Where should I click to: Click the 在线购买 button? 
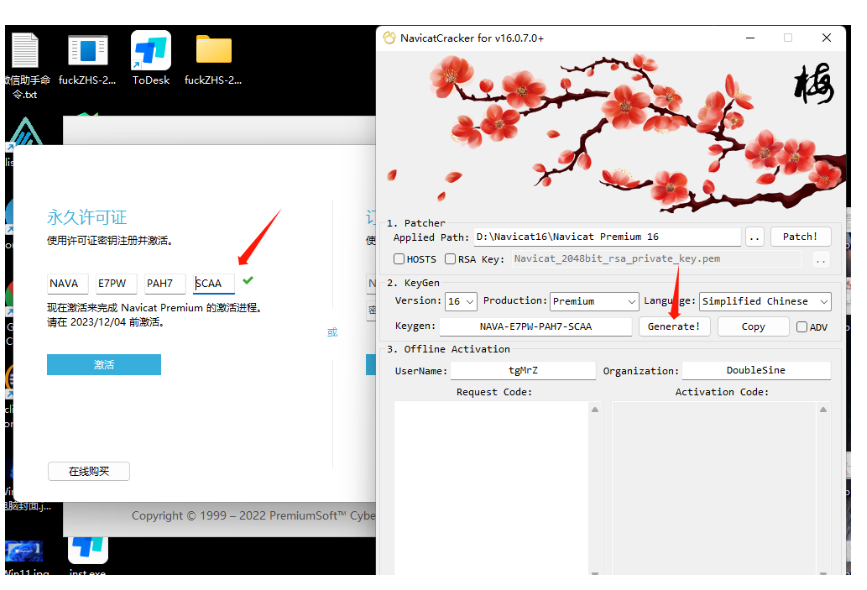89,471
